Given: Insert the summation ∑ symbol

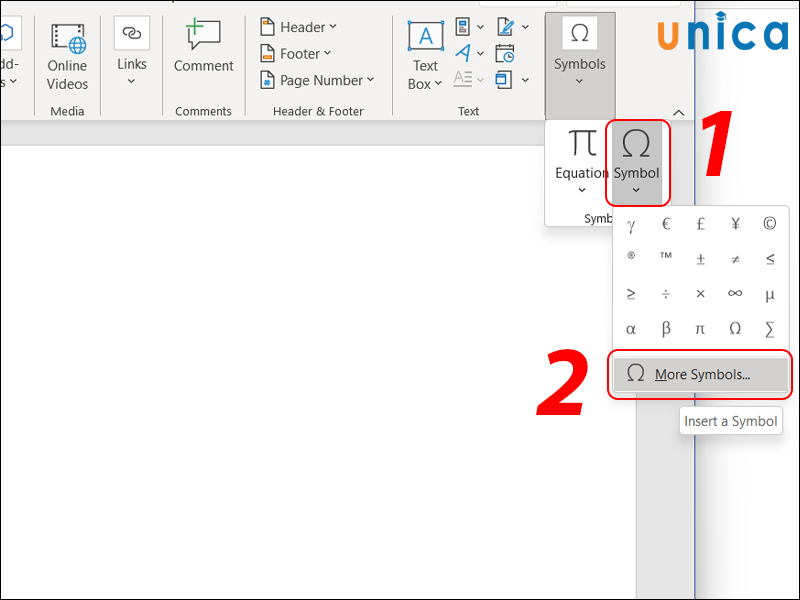Looking at the screenshot, I should click(770, 329).
